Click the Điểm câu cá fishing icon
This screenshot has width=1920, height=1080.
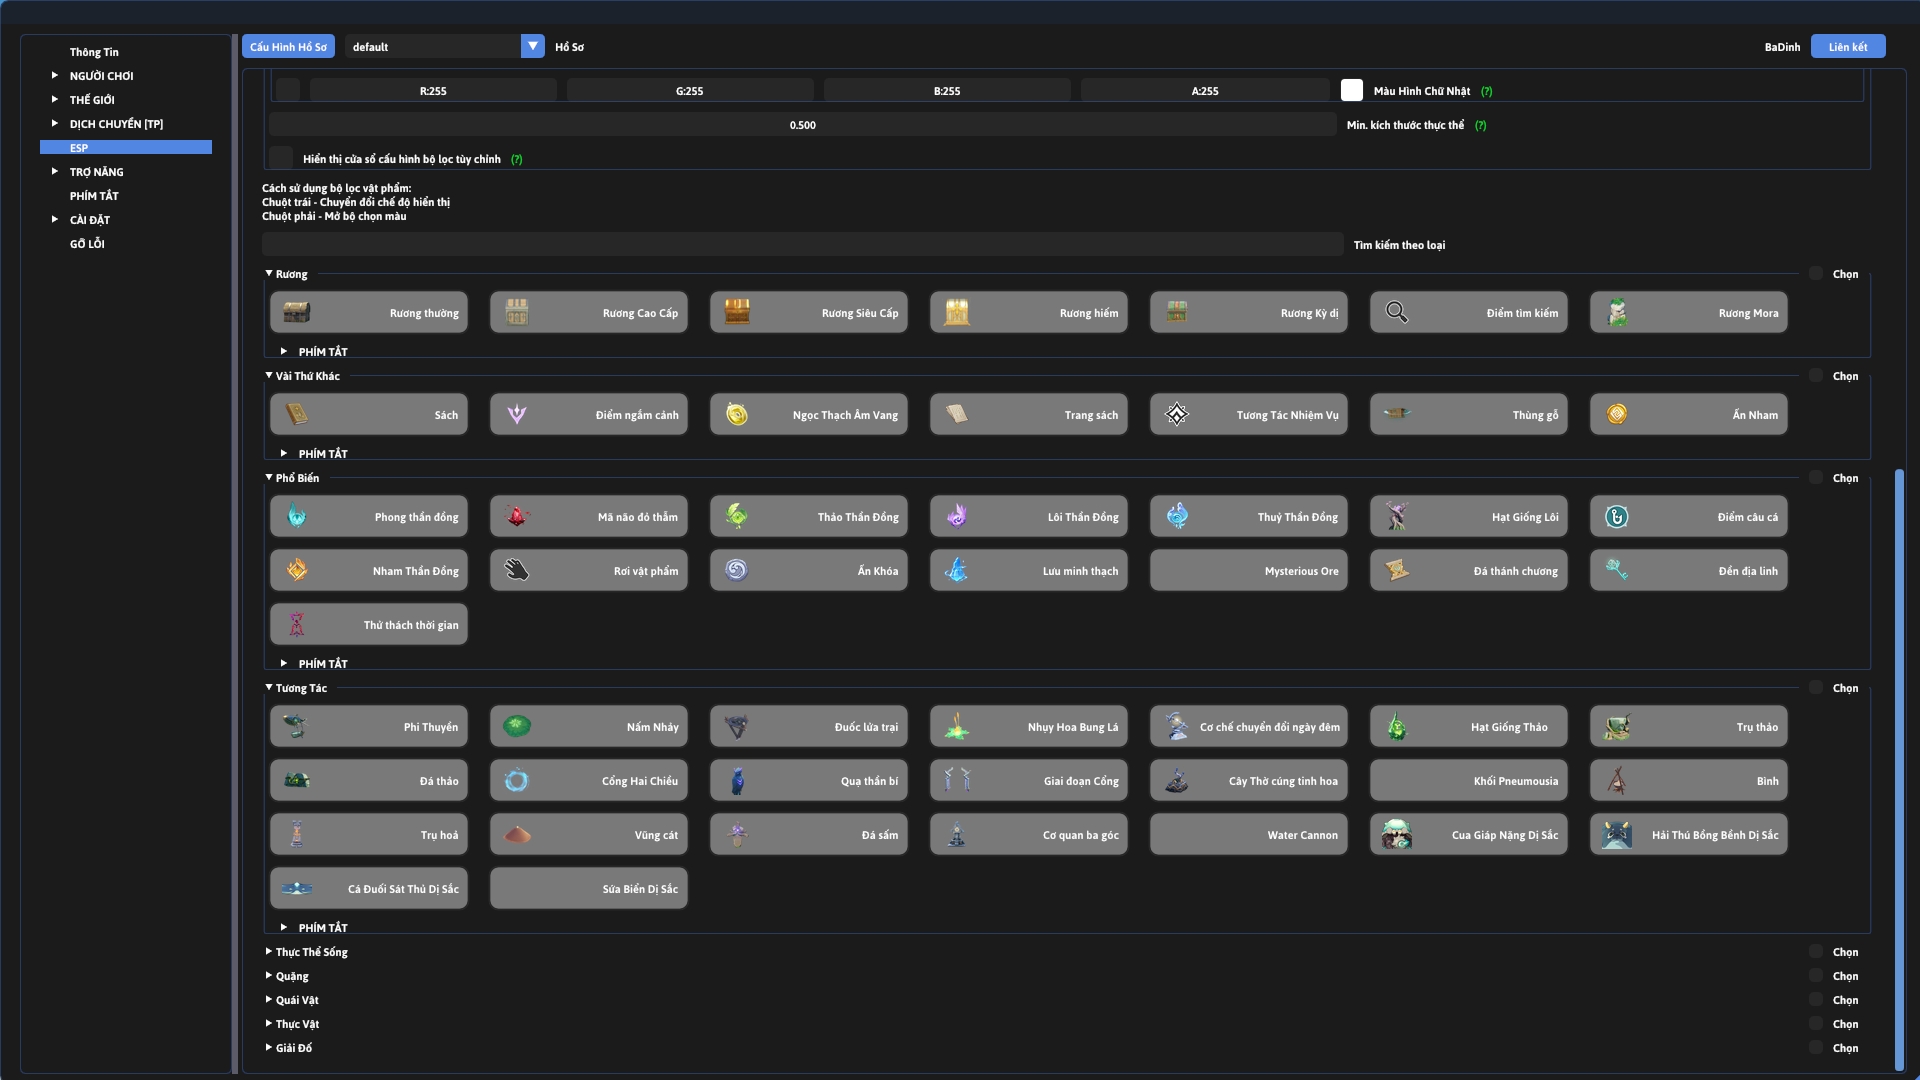1616,517
